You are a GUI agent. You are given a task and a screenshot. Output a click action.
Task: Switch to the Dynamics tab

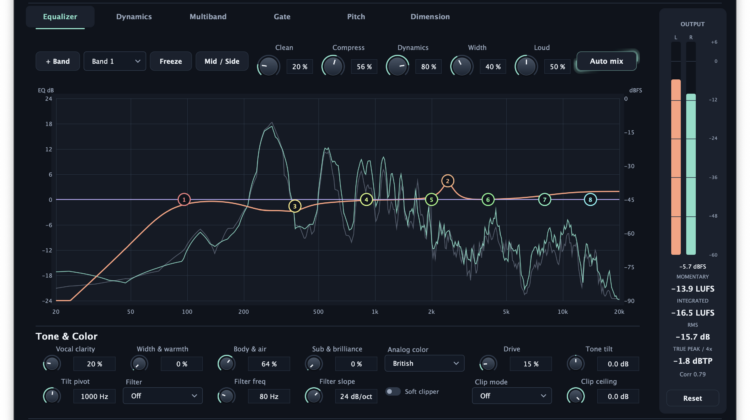click(x=134, y=17)
